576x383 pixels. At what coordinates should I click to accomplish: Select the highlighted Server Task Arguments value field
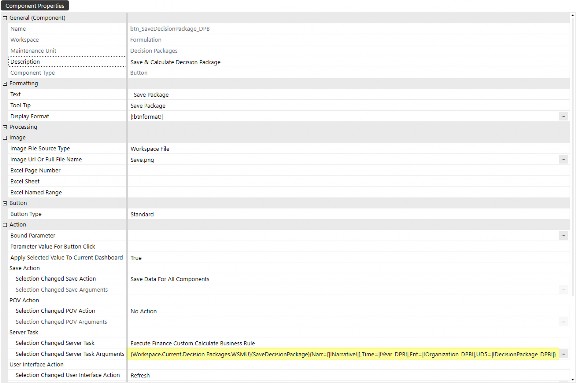343,354
